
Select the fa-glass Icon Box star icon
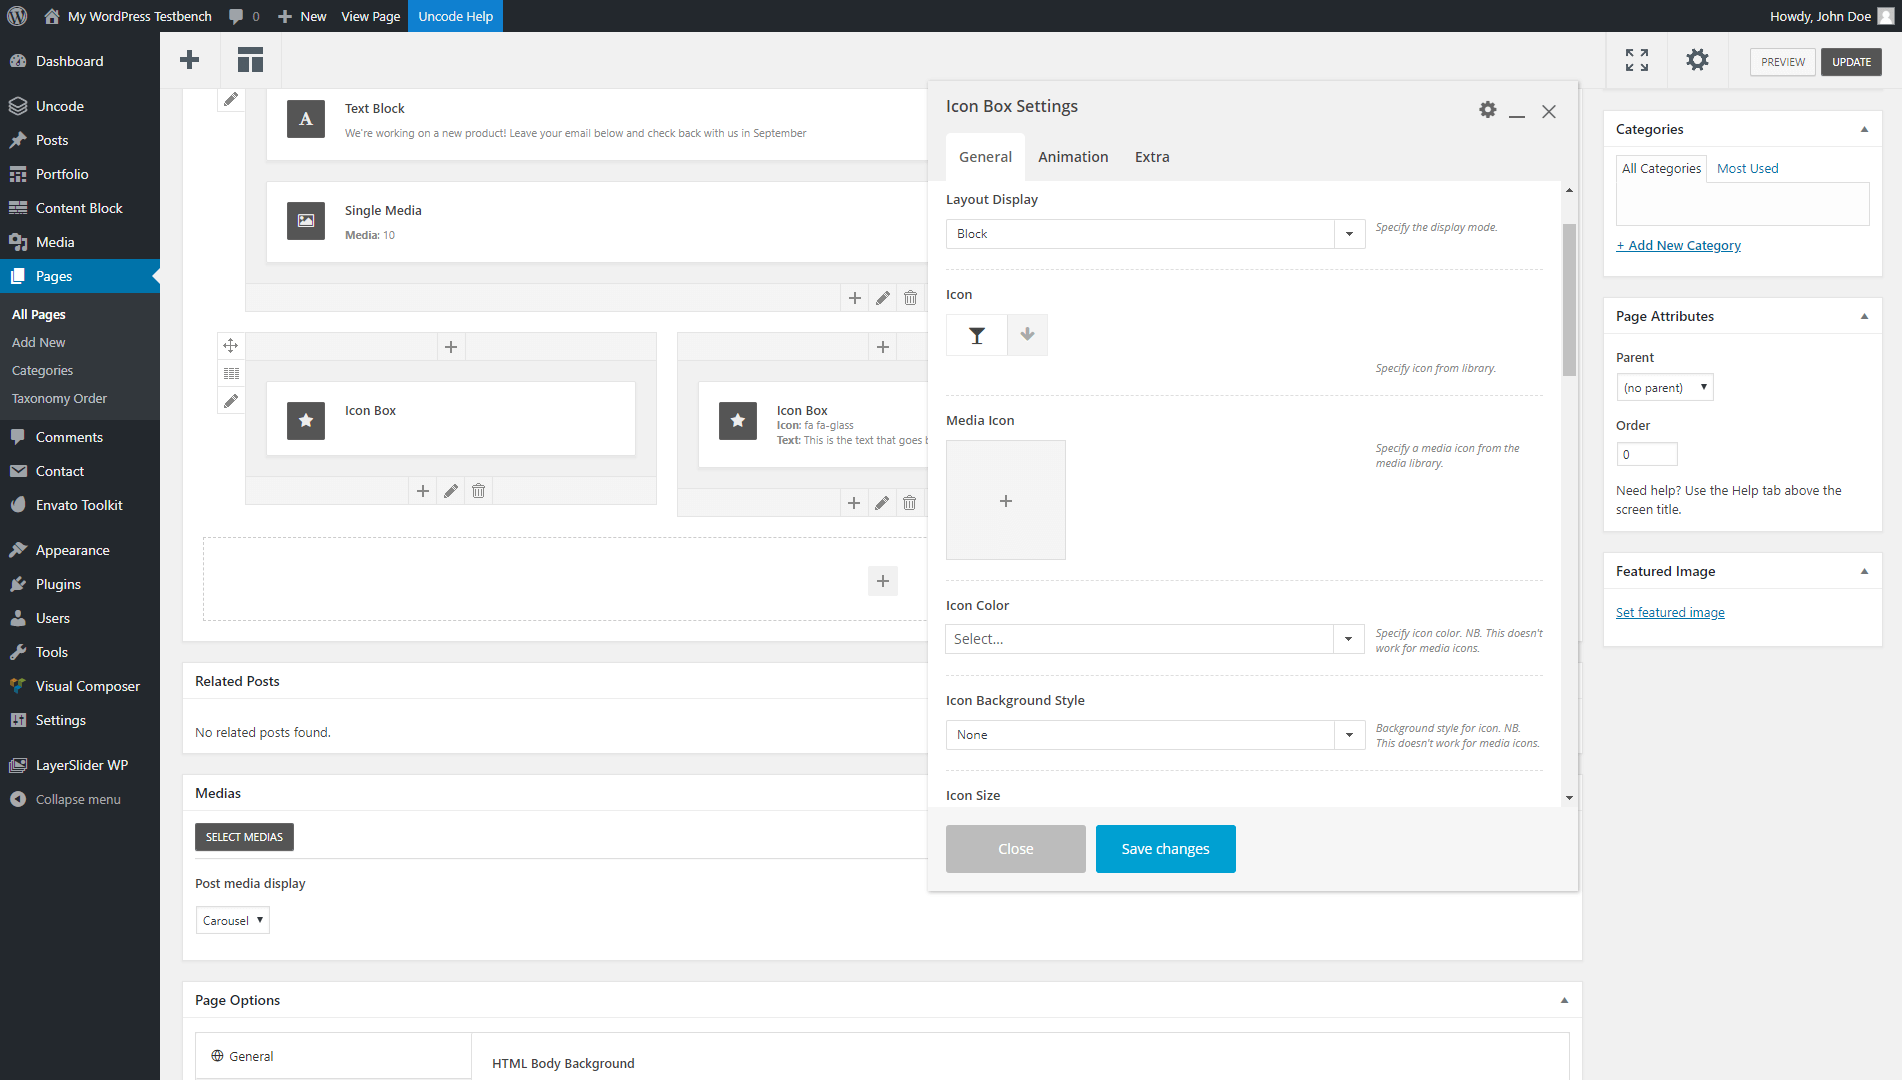coord(738,421)
